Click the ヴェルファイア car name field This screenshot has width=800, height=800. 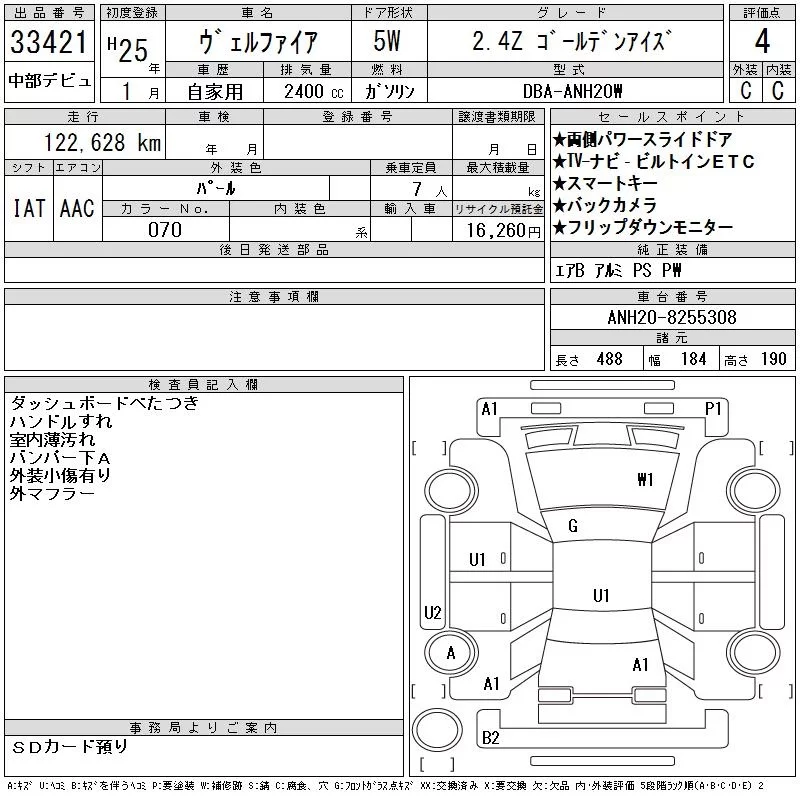(x=258, y=43)
